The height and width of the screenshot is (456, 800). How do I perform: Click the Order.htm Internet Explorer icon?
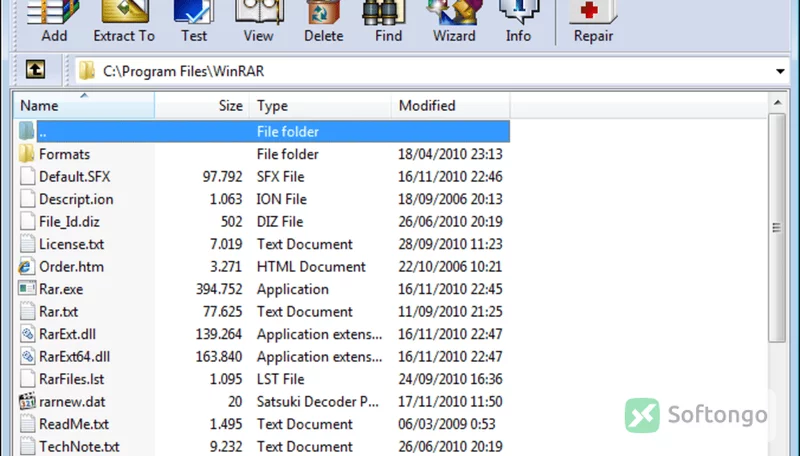pos(27,266)
